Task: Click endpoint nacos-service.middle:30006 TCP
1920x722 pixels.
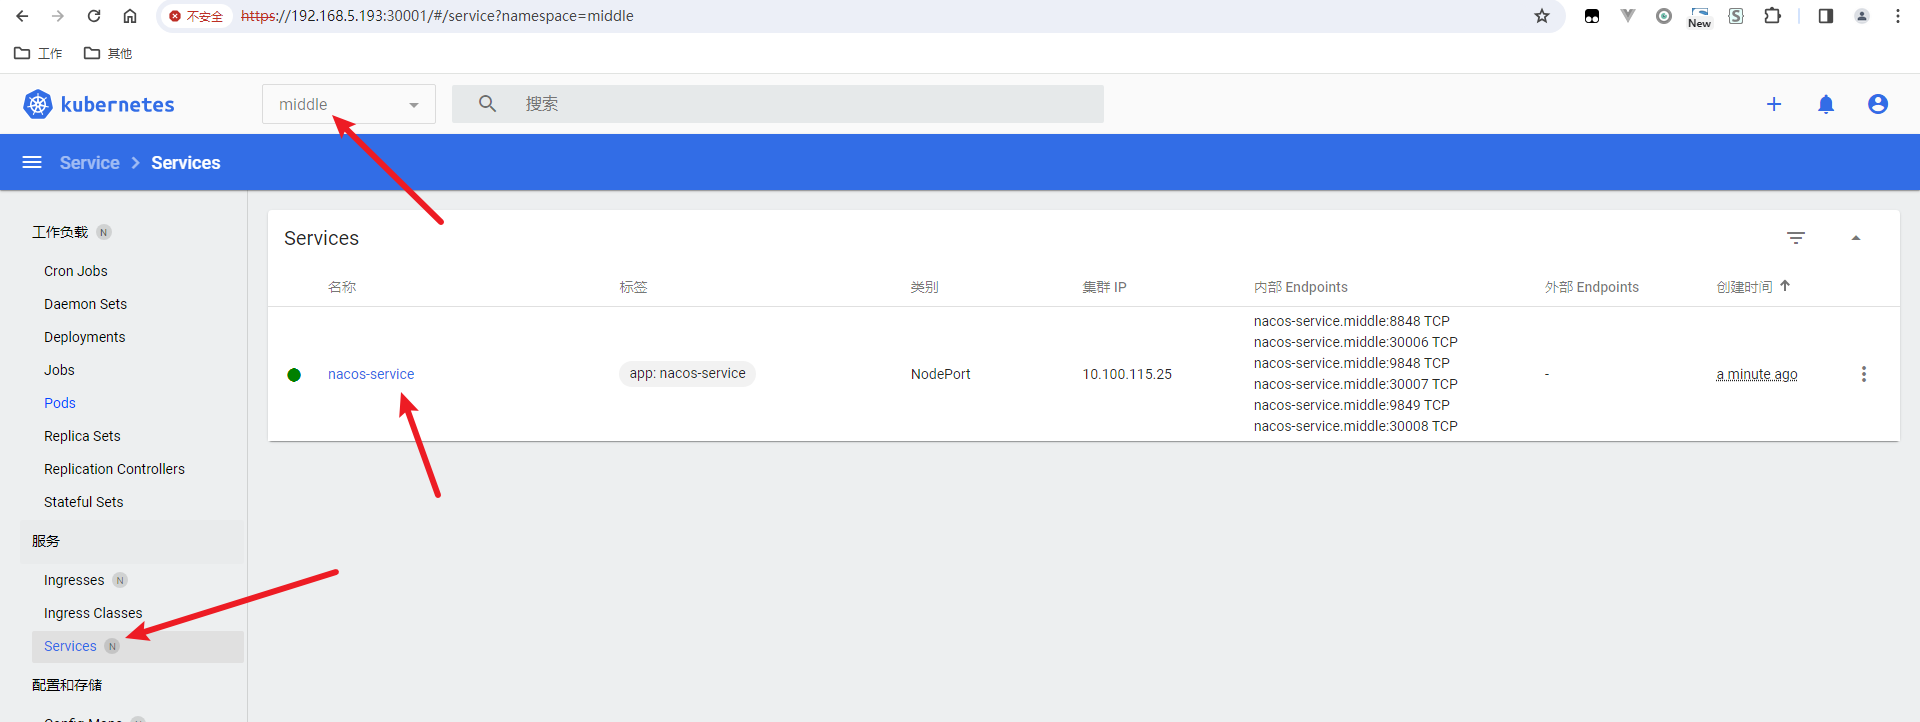Action: (x=1356, y=342)
